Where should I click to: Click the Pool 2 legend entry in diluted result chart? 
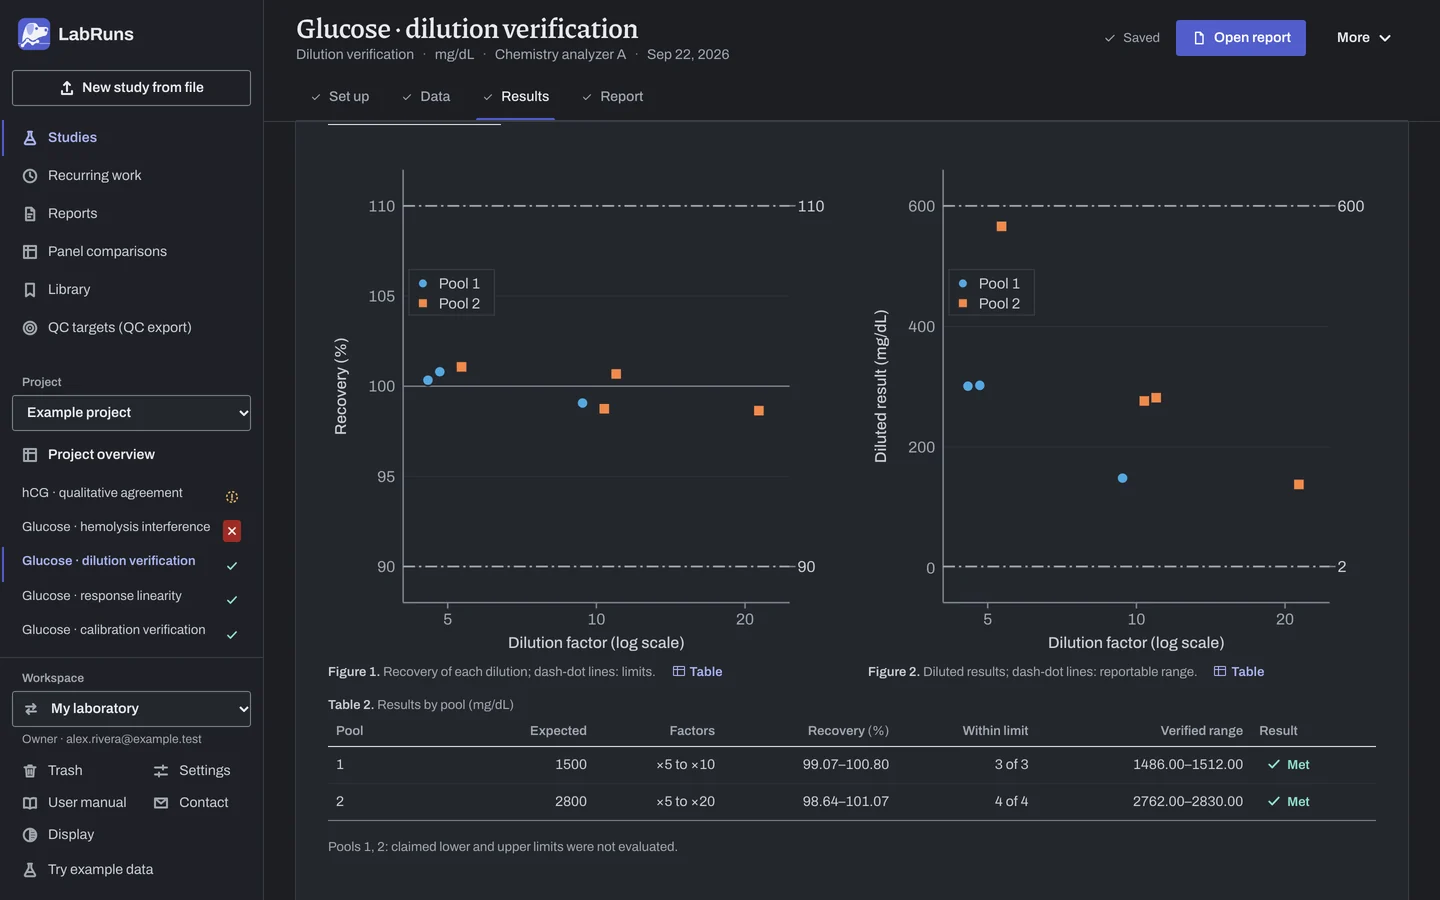(989, 304)
